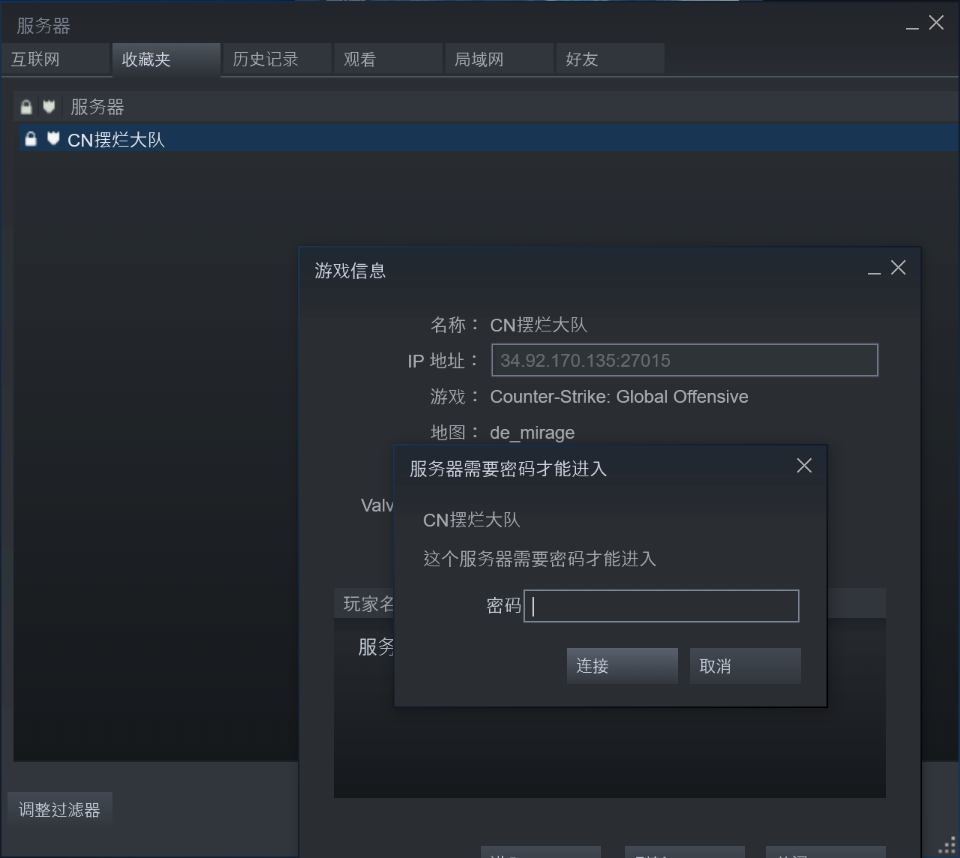Screen dimensions: 960x858
Task: Click the shield anti-cheat column header
Action: (49, 107)
